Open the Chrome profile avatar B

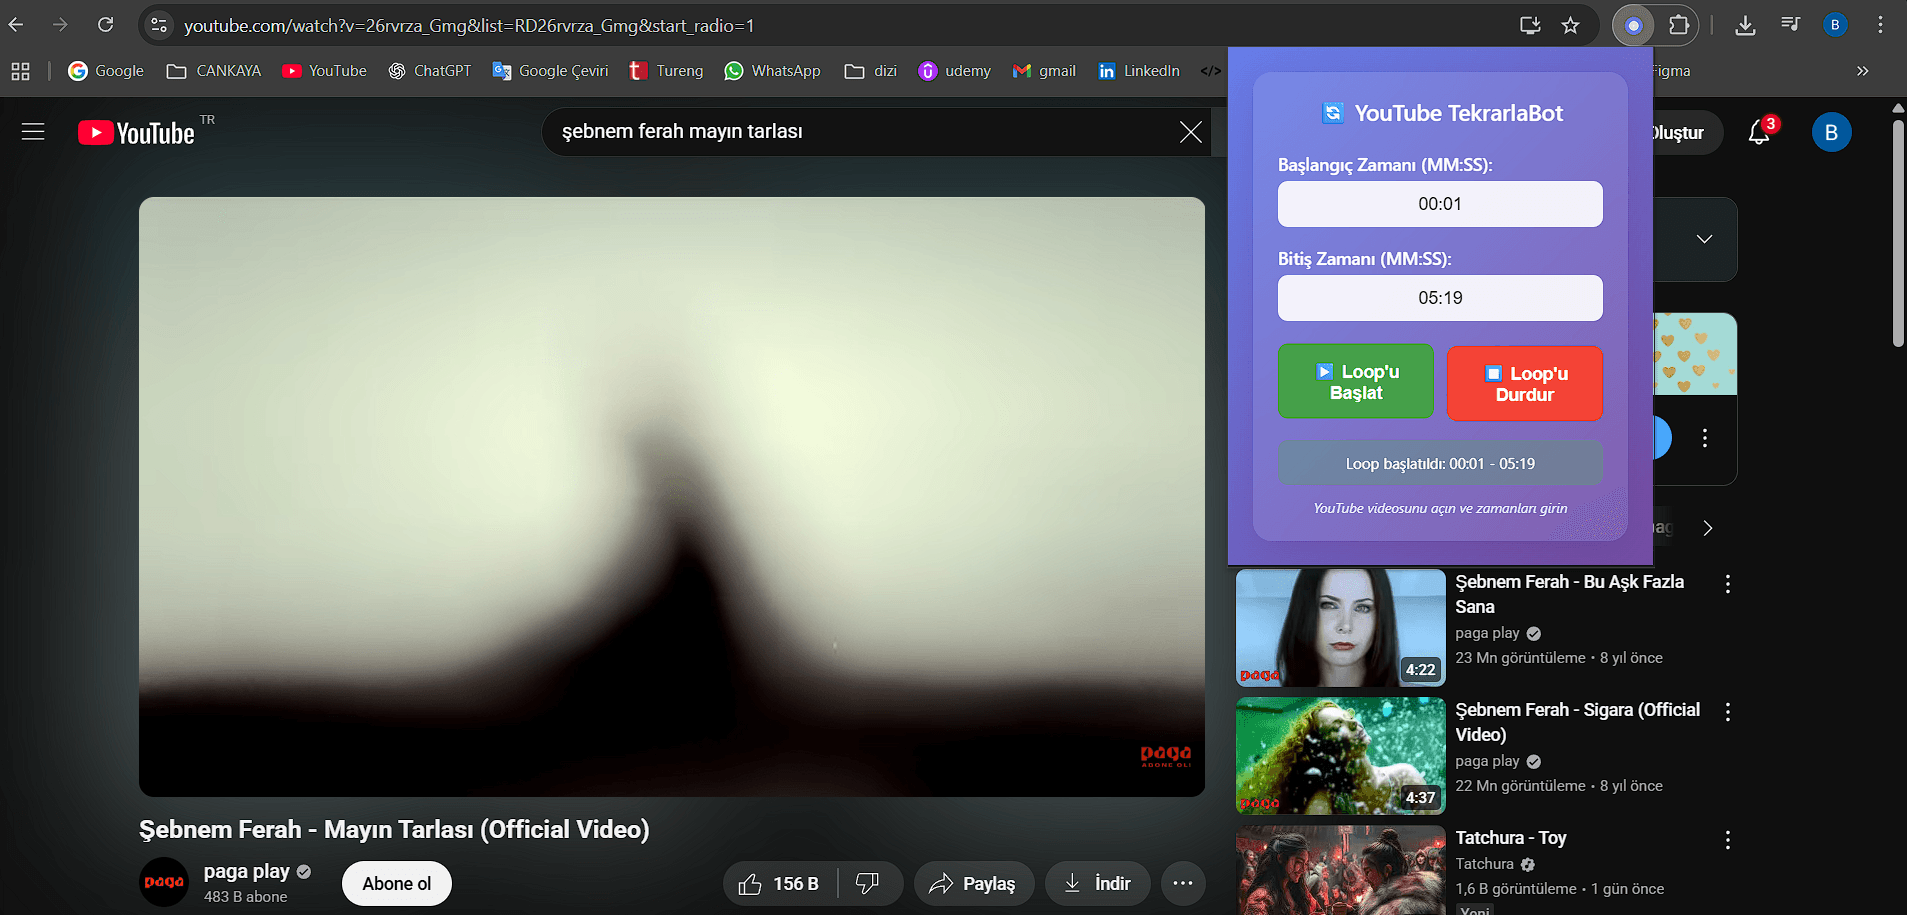coord(1835,25)
